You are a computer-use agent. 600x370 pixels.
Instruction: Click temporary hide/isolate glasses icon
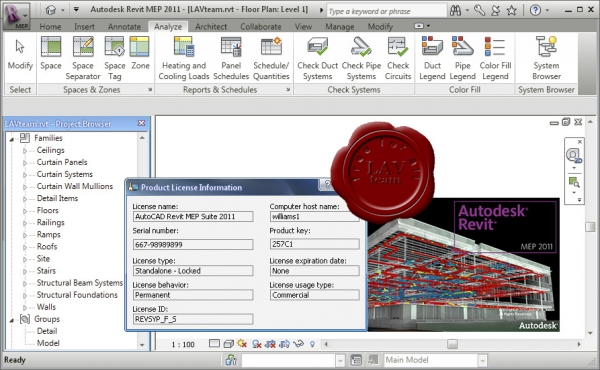pyautogui.click(x=298, y=344)
